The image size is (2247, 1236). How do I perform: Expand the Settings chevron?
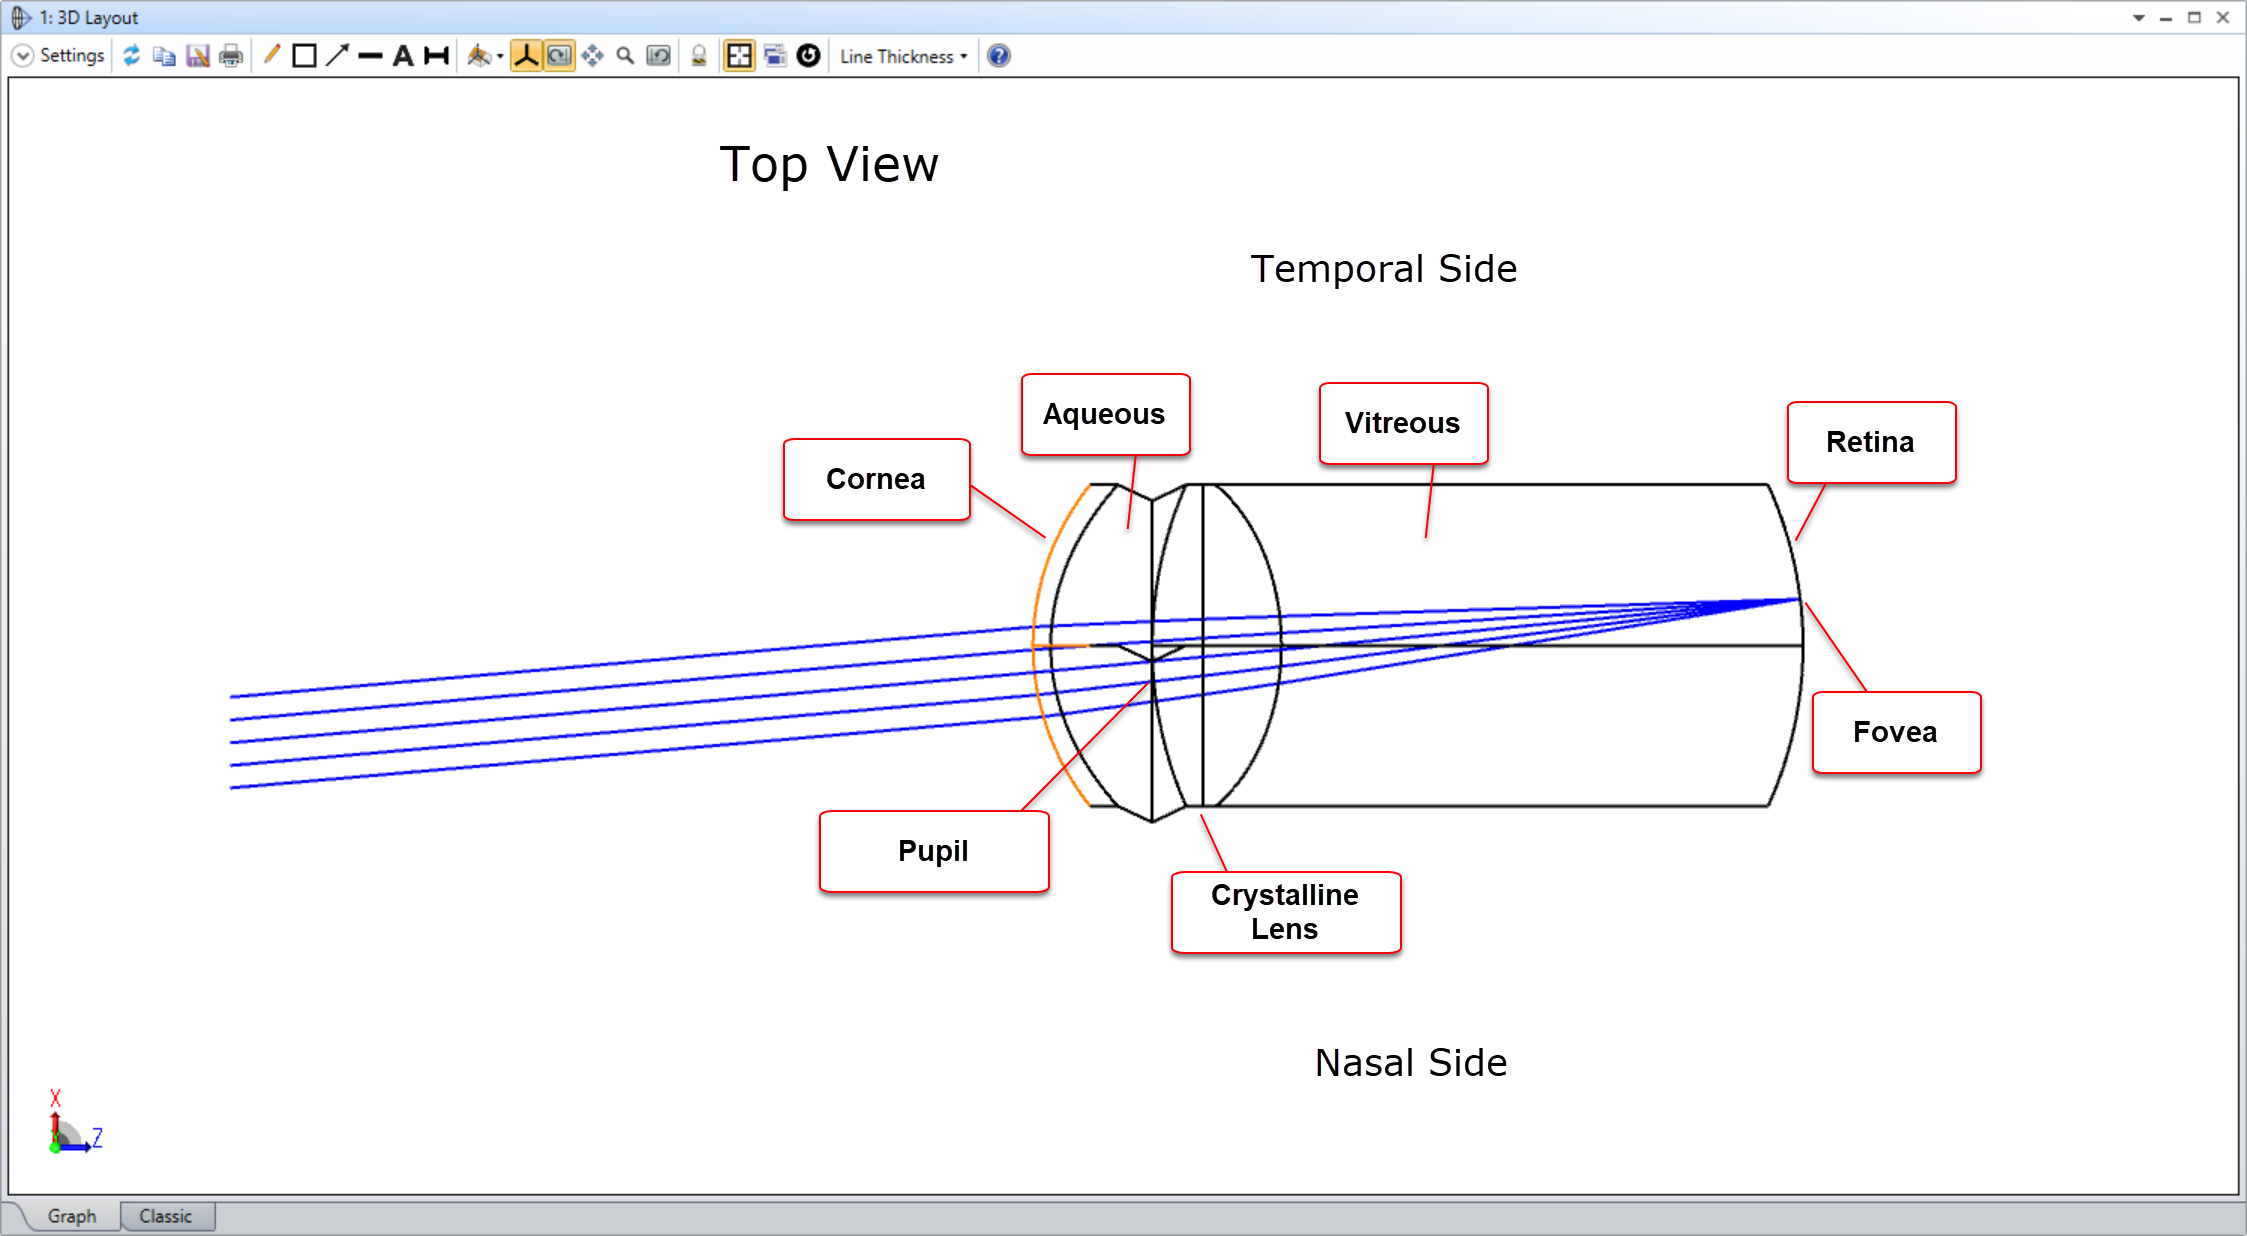coord(22,56)
